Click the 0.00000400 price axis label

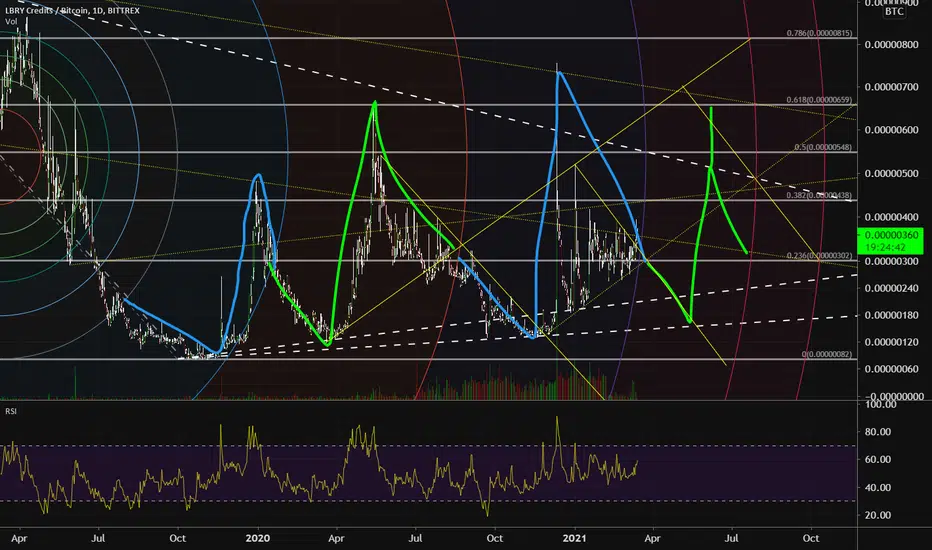tap(891, 217)
